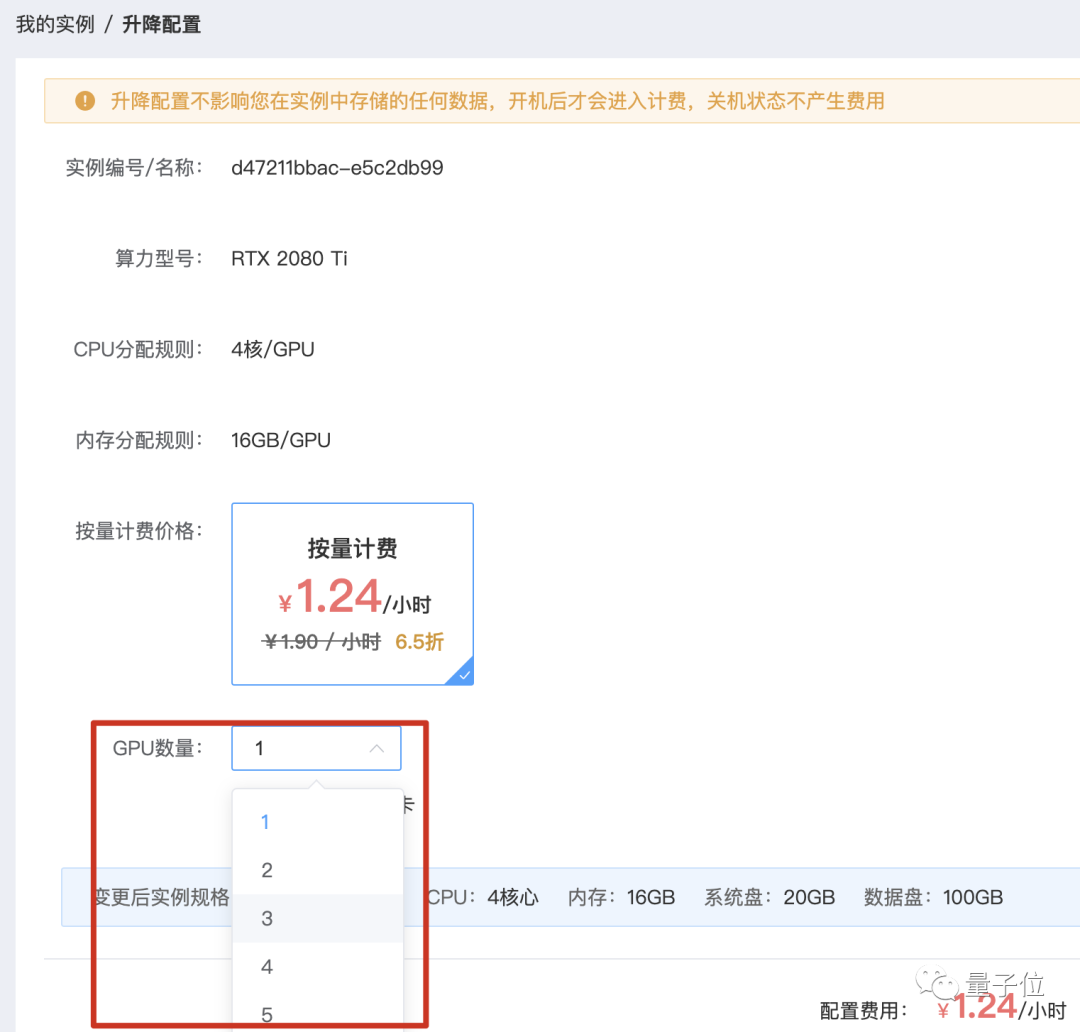This screenshot has width=1080, height=1032.
Task: Click option 4 in the GPU quantity list
Action: pyautogui.click(x=266, y=966)
